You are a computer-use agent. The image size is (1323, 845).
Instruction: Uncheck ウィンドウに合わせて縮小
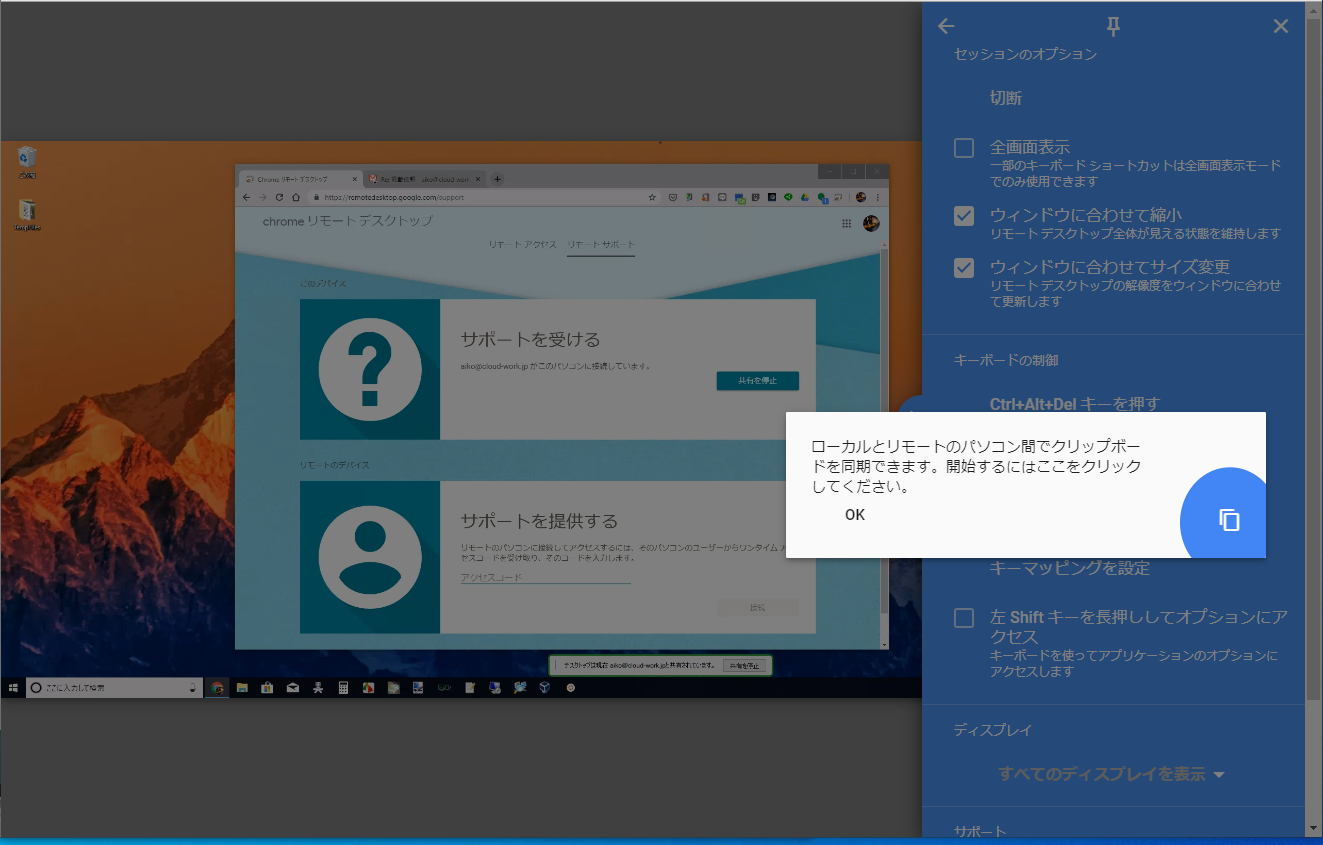pyautogui.click(x=964, y=215)
